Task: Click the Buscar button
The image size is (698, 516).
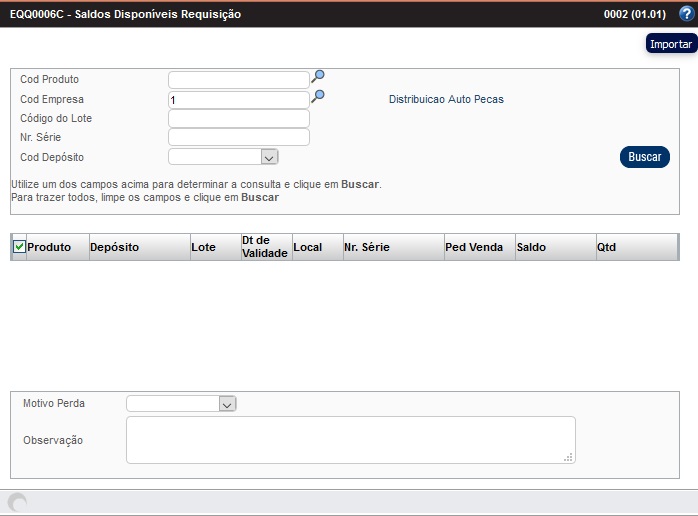Action: 644,157
